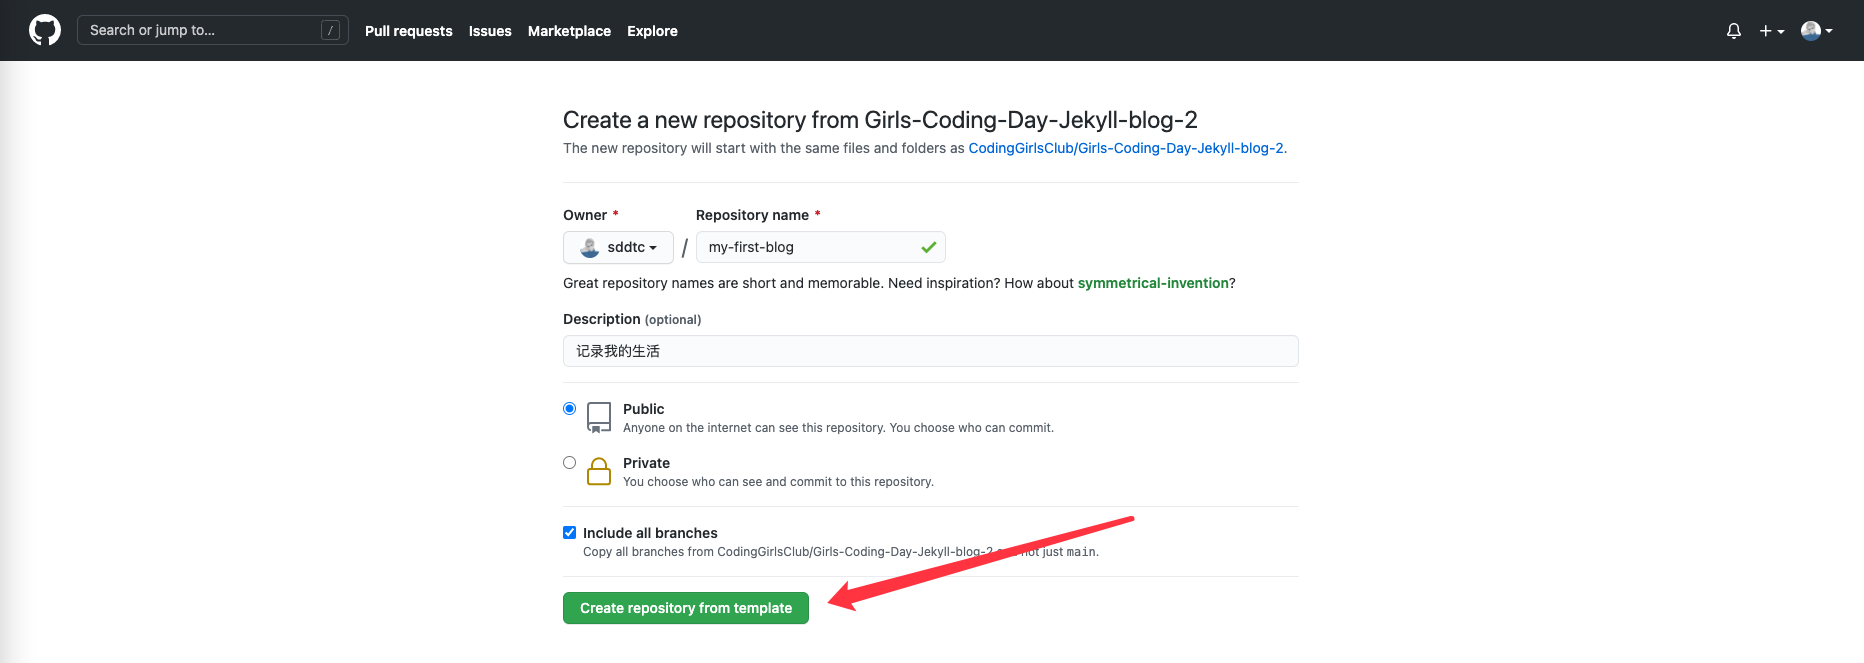Open the plus create-new dropdown
This screenshot has width=1864, height=663.
click(x=1772, y=31)
